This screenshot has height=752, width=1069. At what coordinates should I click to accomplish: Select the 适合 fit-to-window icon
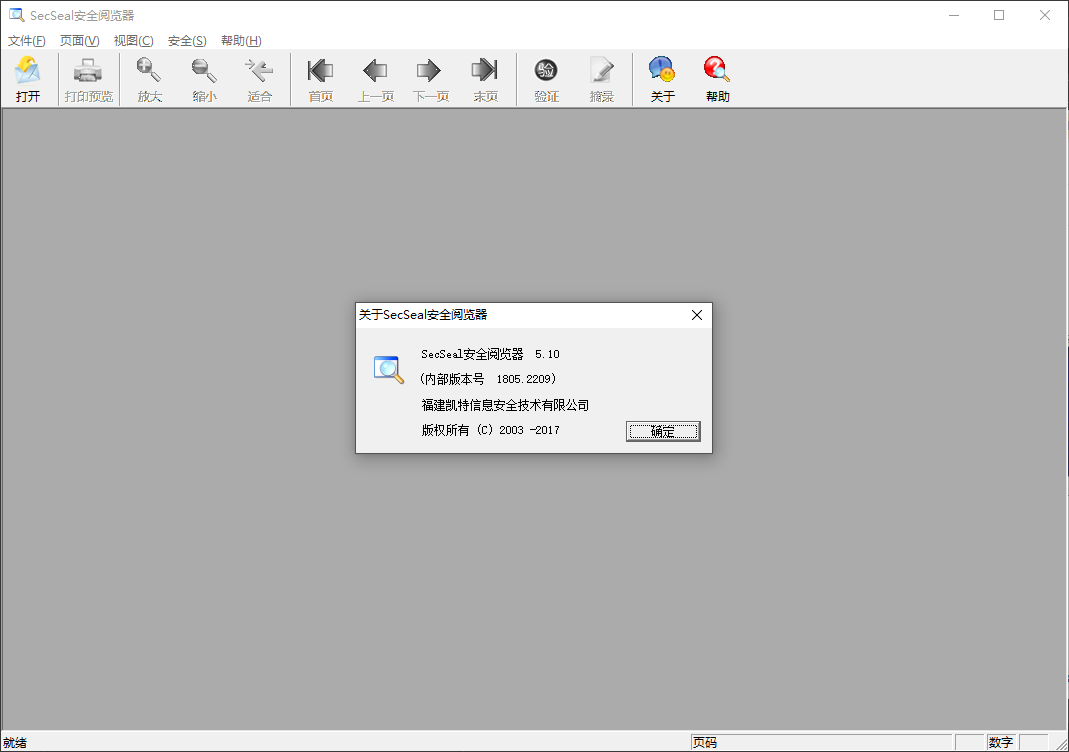pos(259,72)
